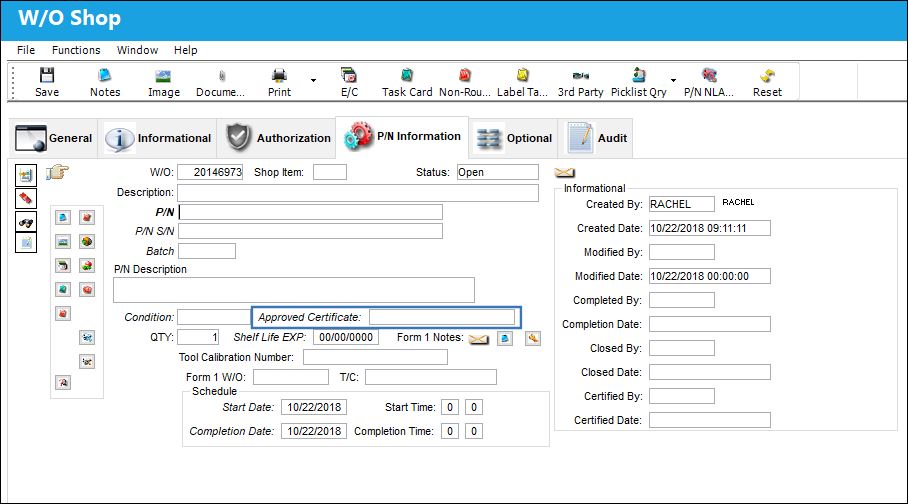The height and width of the screenshot is (504, 908).
Task: Click the Created By field
Action: [x=682, y=204]
